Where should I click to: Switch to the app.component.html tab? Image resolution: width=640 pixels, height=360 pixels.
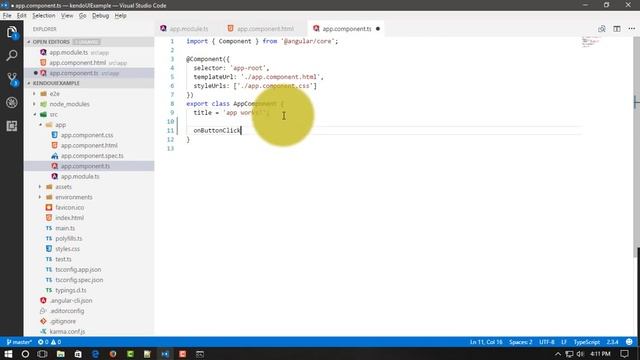265,29
